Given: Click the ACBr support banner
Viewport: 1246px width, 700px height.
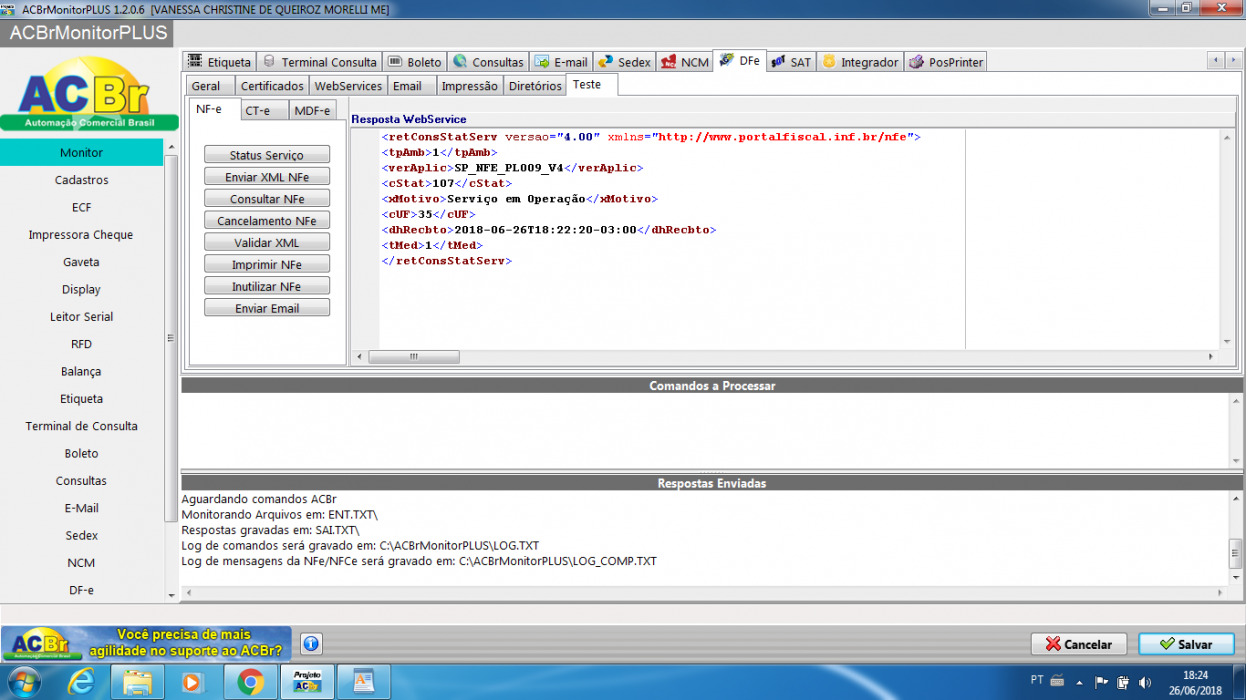Looking at the screenshot, I should (146, 644).
